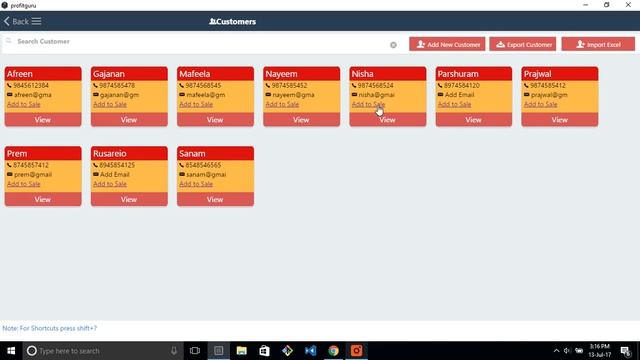Screen dimensions: 640x360
Task: Click Prajwal's phone number 9874585412
Action: (x=548, y=85)
